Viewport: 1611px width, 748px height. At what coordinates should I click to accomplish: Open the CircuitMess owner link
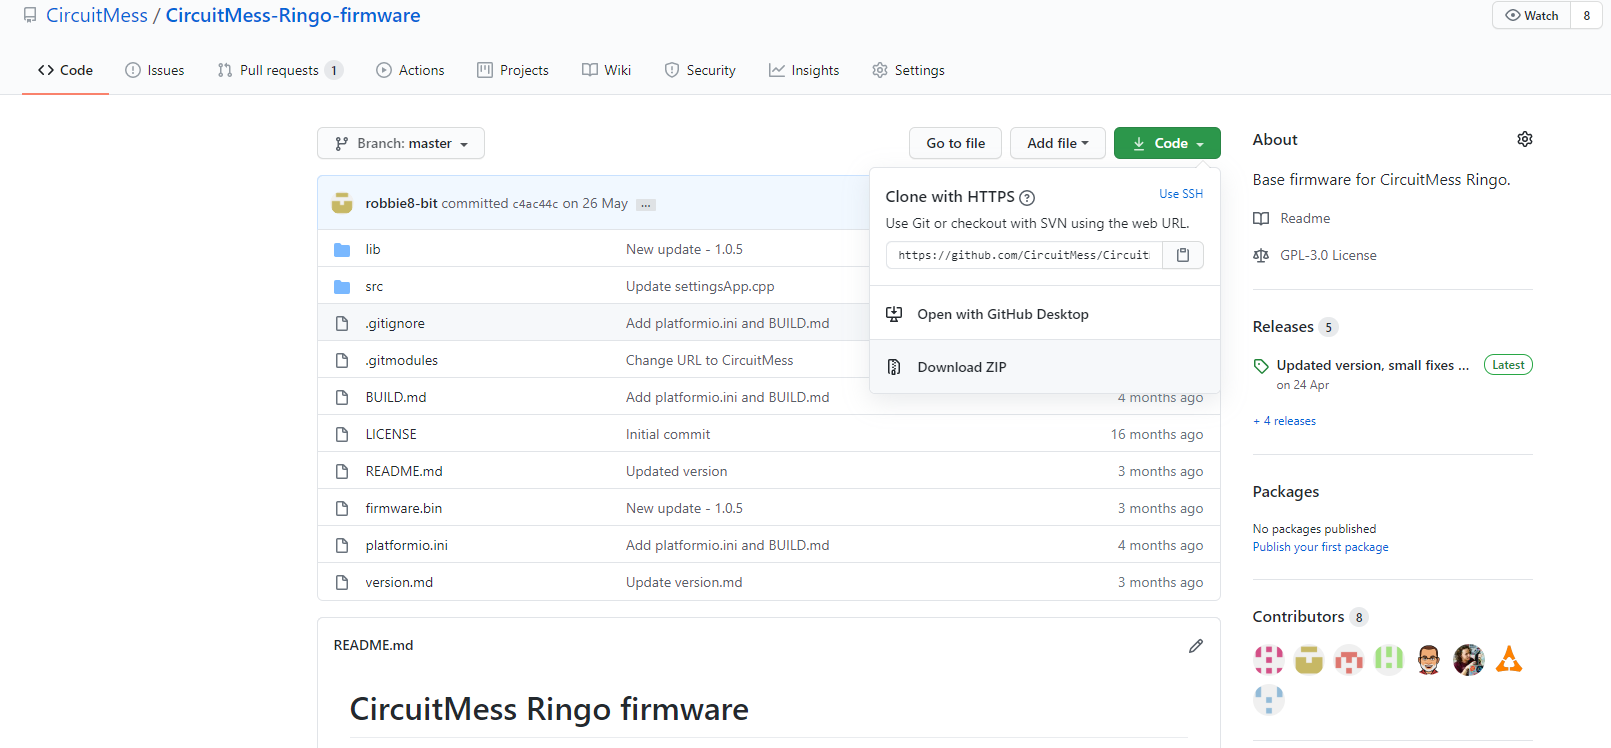(97, 15)
